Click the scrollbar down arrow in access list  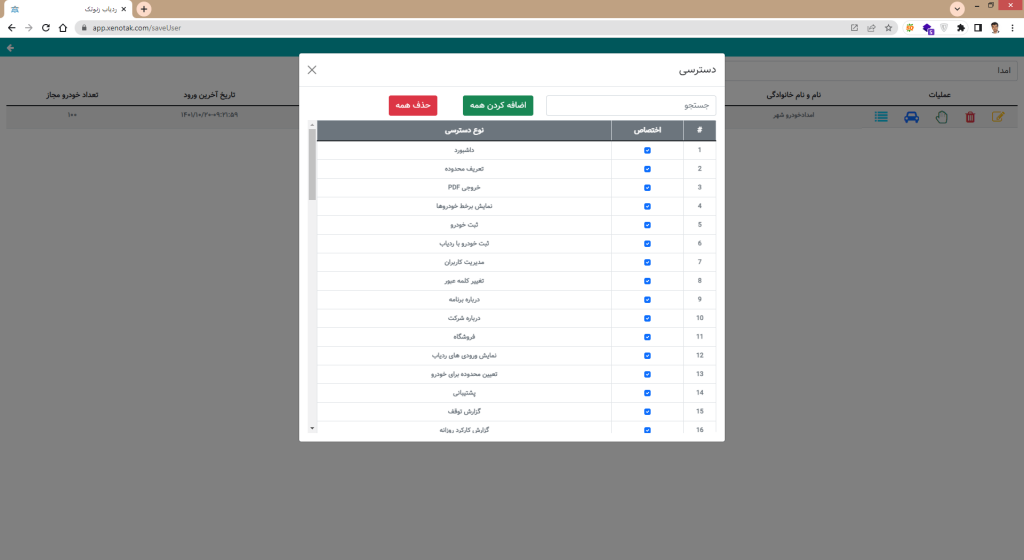[x=312, y=427]
